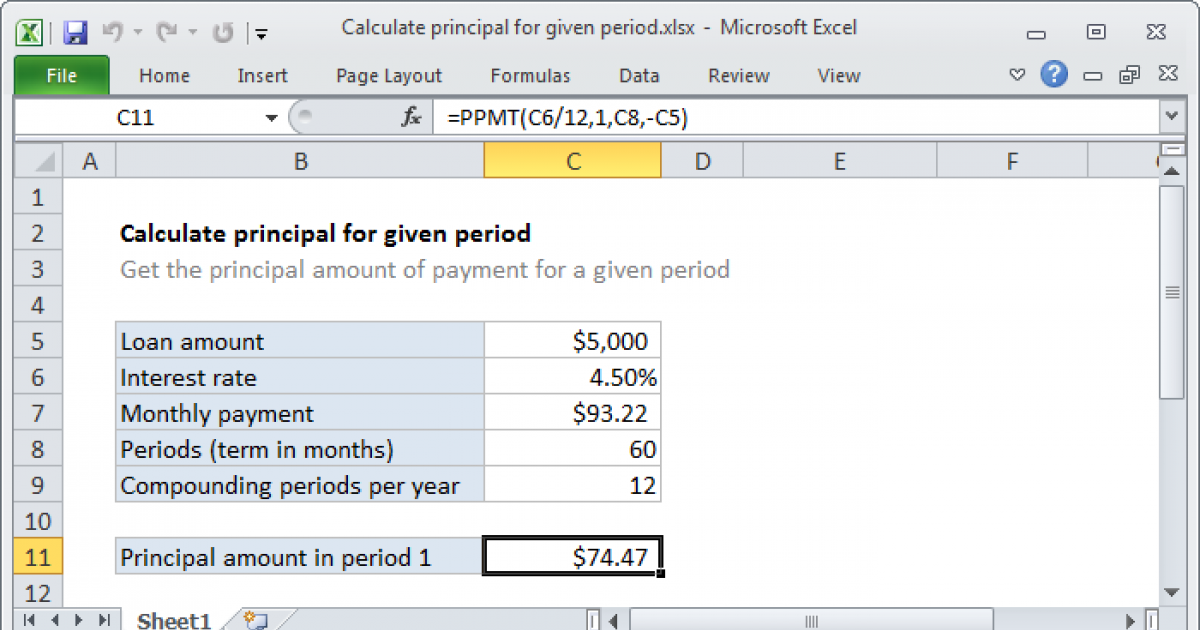Select column F header
This screenshot has height=630, width=1200.
click(1012, 161)
